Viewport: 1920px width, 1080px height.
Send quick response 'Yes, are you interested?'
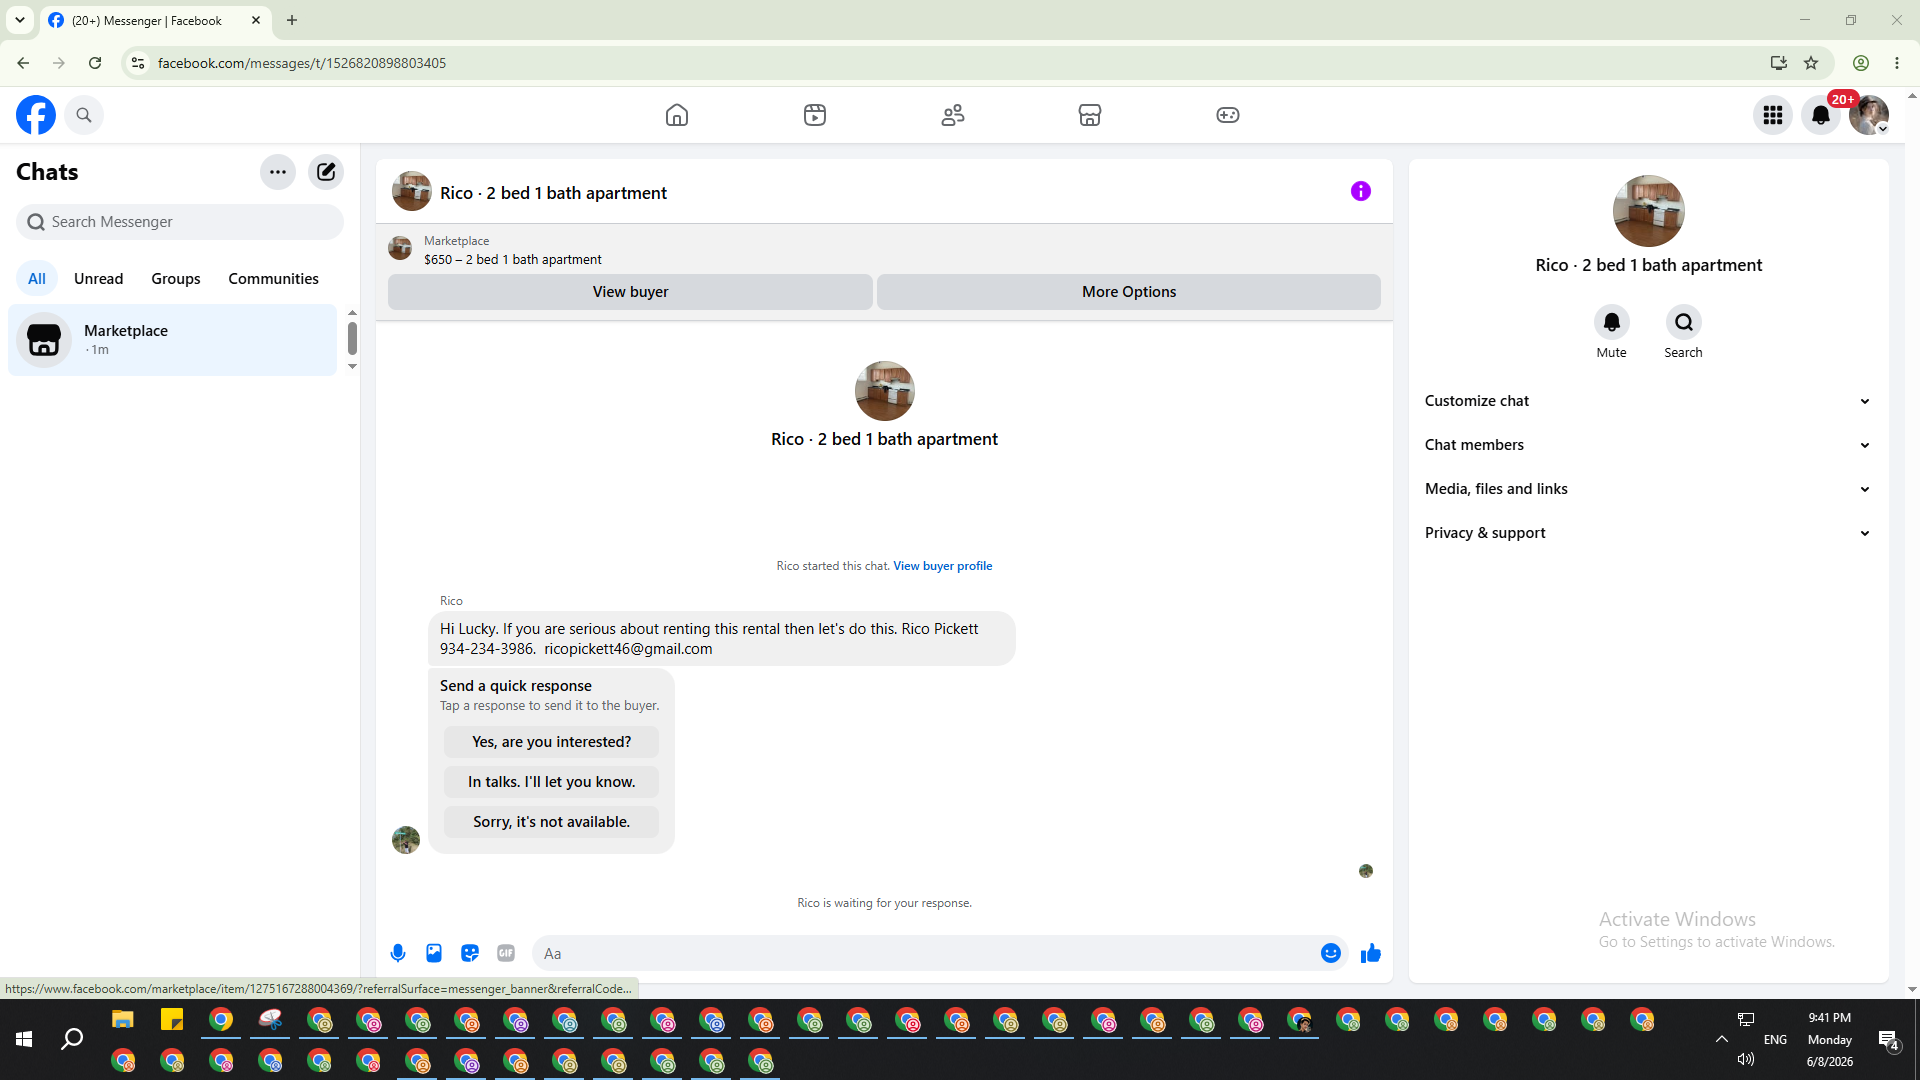(552, 742)
